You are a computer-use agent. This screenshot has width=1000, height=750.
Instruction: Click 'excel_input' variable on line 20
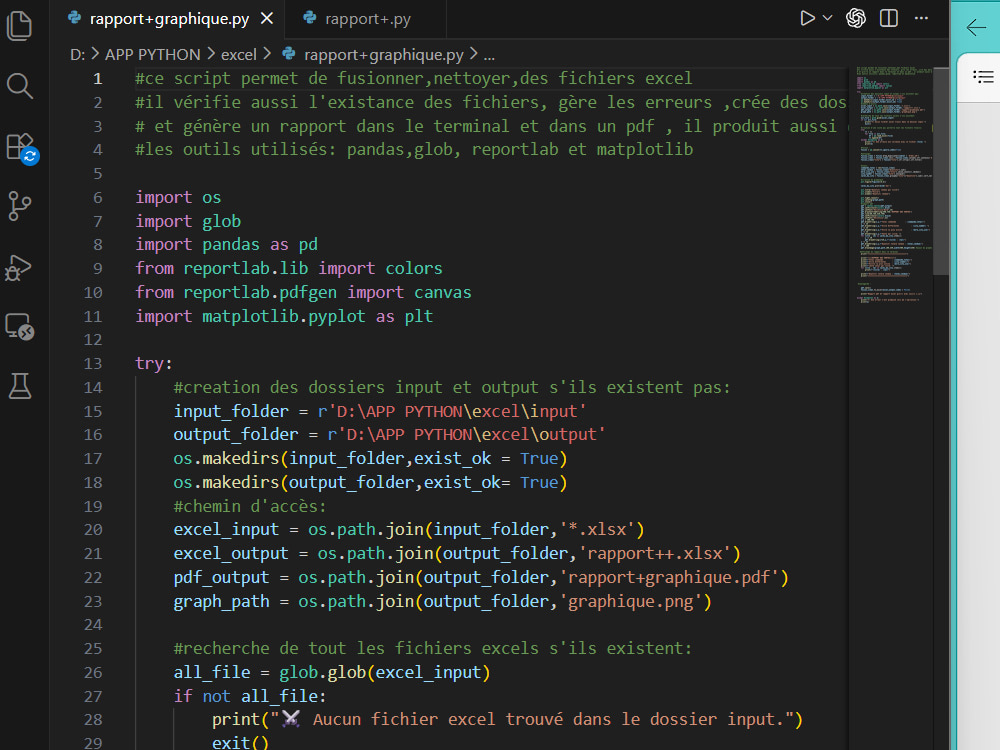pos(226,530)
